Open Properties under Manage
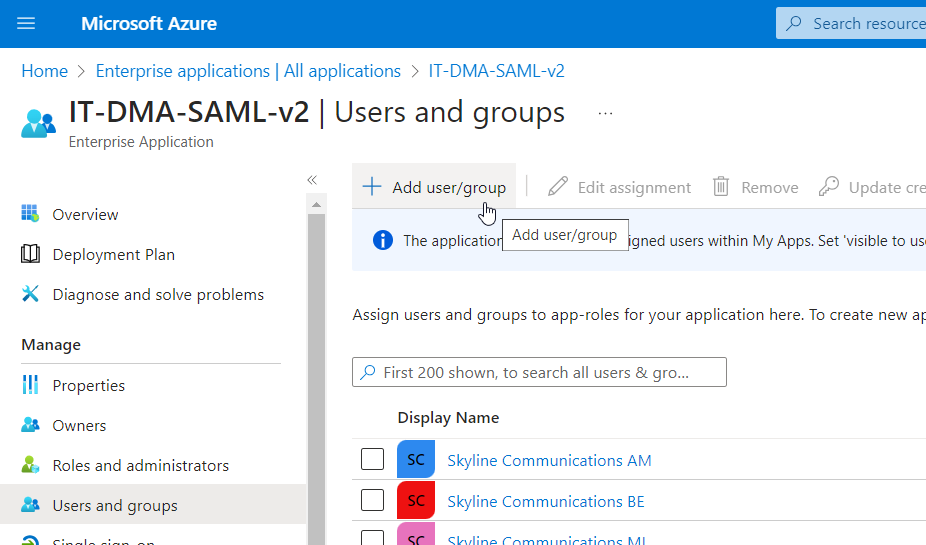This screenshot has height=545, width=926. pos(89,386)
